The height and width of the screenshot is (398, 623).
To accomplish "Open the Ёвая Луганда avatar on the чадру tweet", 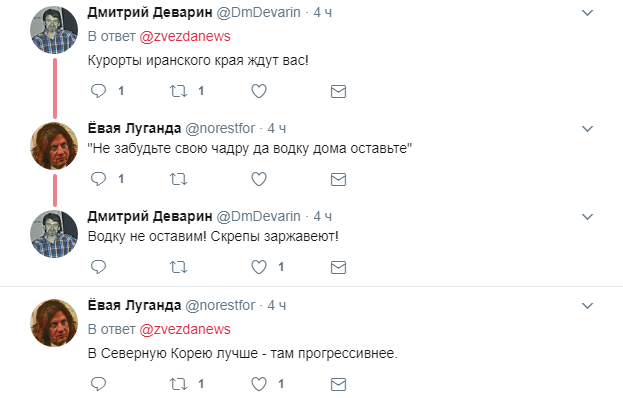I will tap(54, 146).
